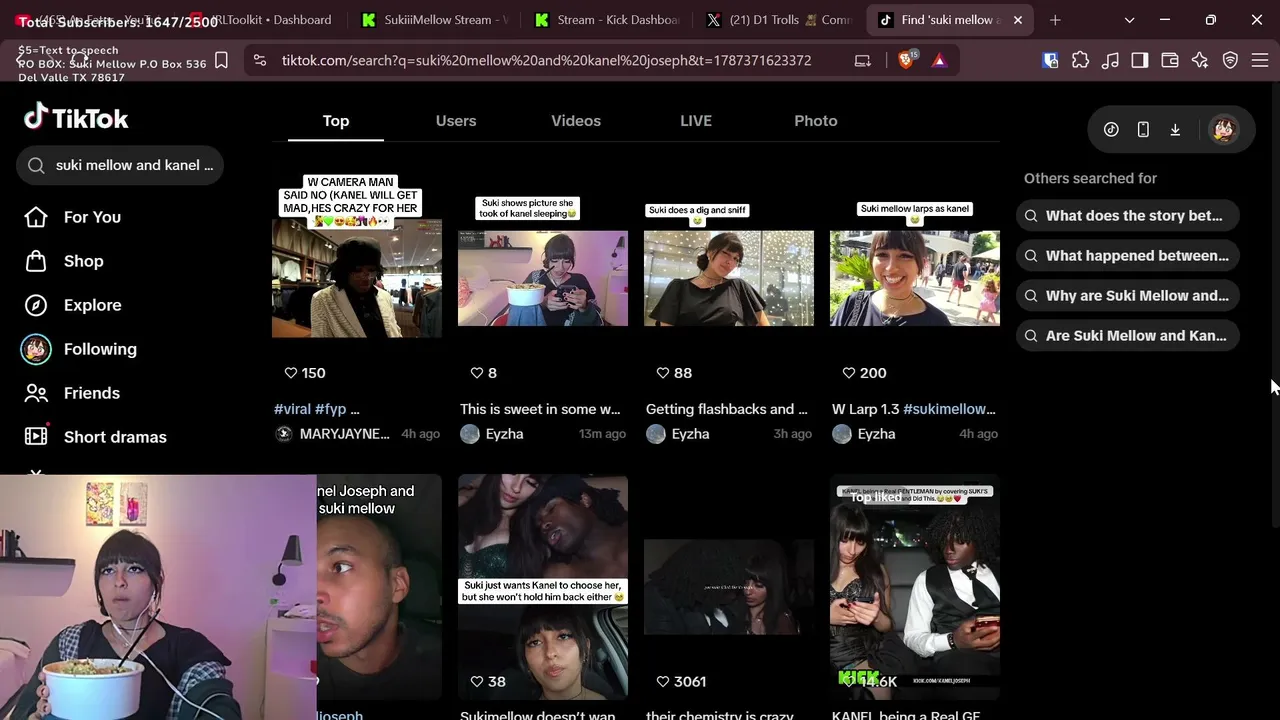Image resolution: width=1280 pixels, height=720 pixels.
Task: View site information icon in address bar
Action: (x=260, y=60)
